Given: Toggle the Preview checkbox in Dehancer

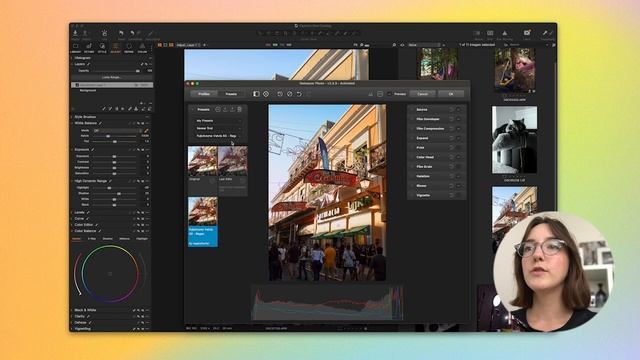Looking at the screenshot, I should coord(389,94).
